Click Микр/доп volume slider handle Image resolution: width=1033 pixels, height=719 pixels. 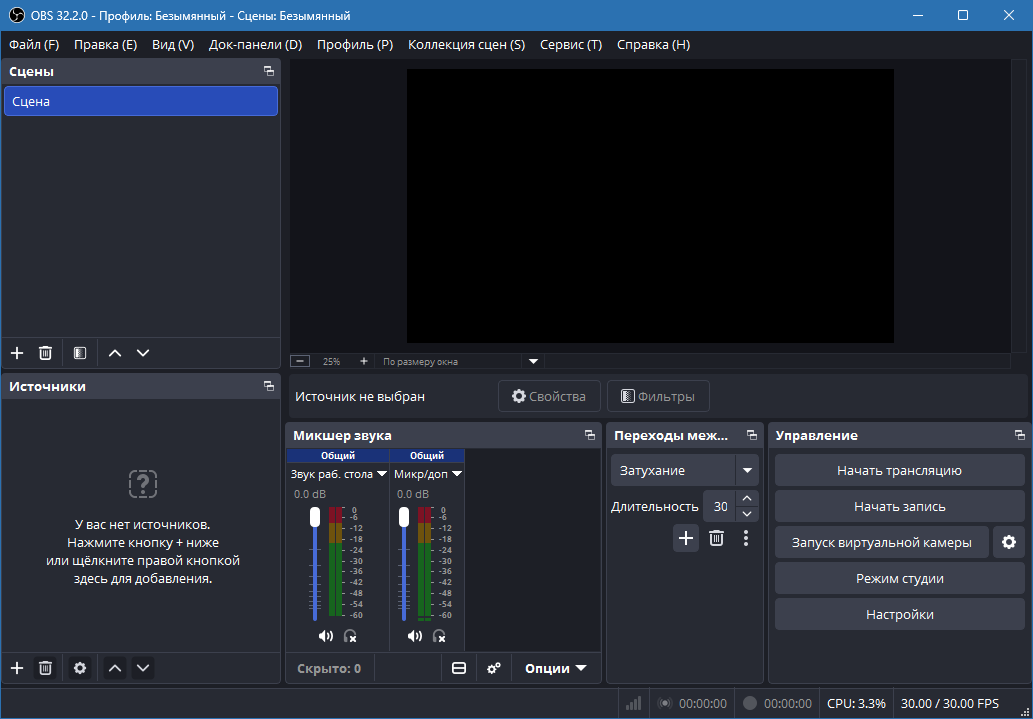point(404,517)
